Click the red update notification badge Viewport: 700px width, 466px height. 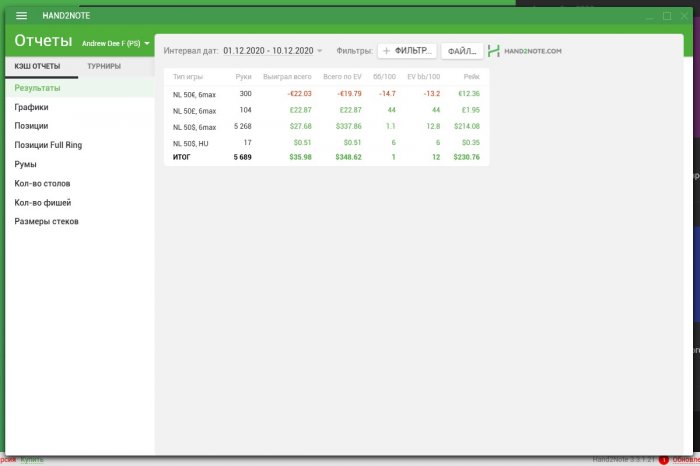[x=664, y=460]
